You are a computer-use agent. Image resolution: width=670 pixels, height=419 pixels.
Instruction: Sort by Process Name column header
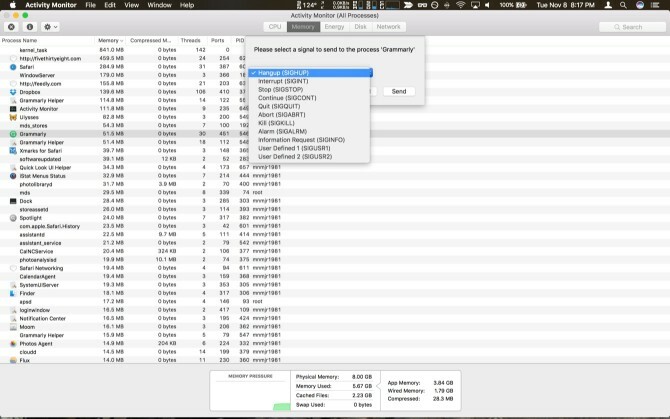click(x=47, y=41)
